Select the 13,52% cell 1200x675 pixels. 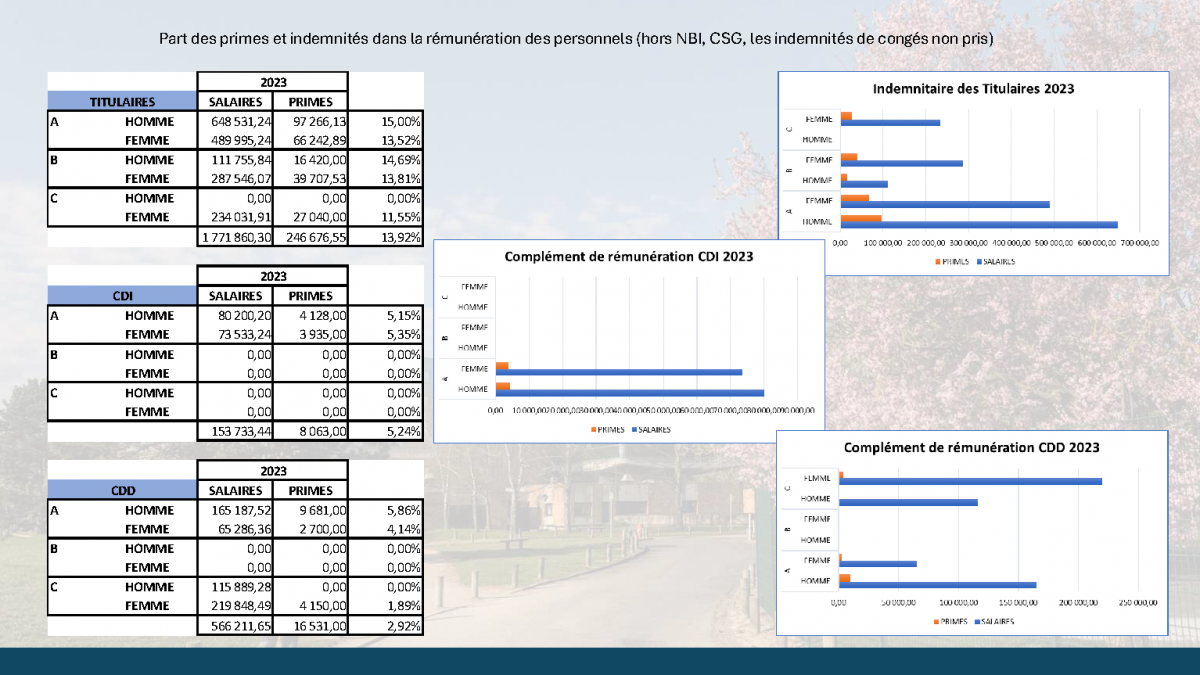point(400,140)
